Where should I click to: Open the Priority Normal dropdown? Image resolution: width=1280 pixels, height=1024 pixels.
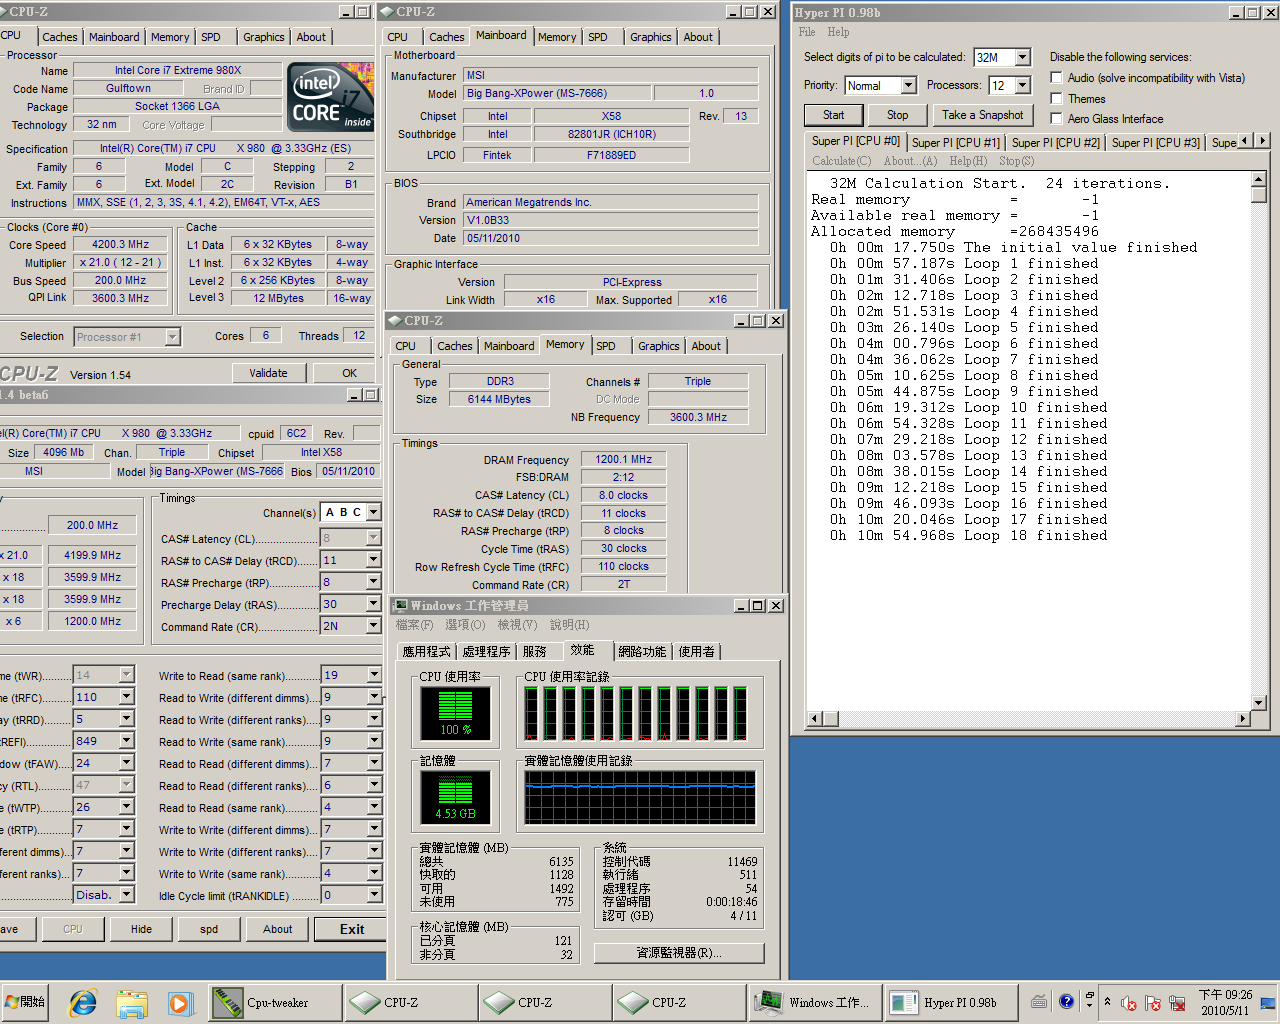point(909,85)
